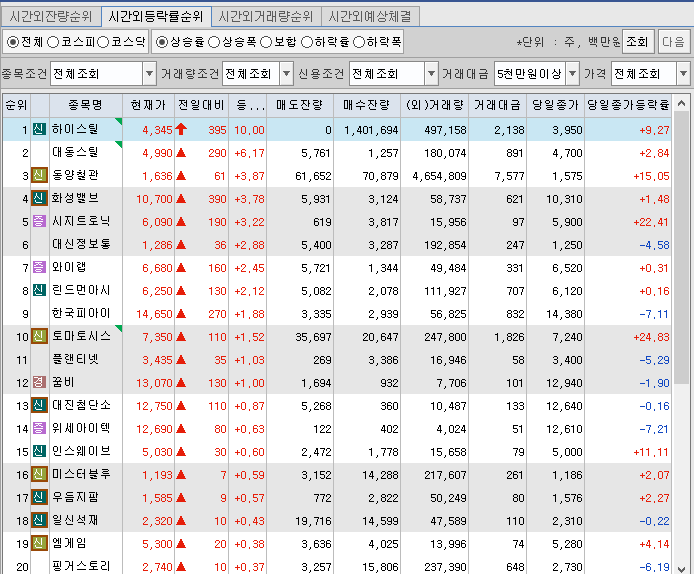Click the 조회 button
Viewport: 694px width, 574px height.
coord(636,42)
